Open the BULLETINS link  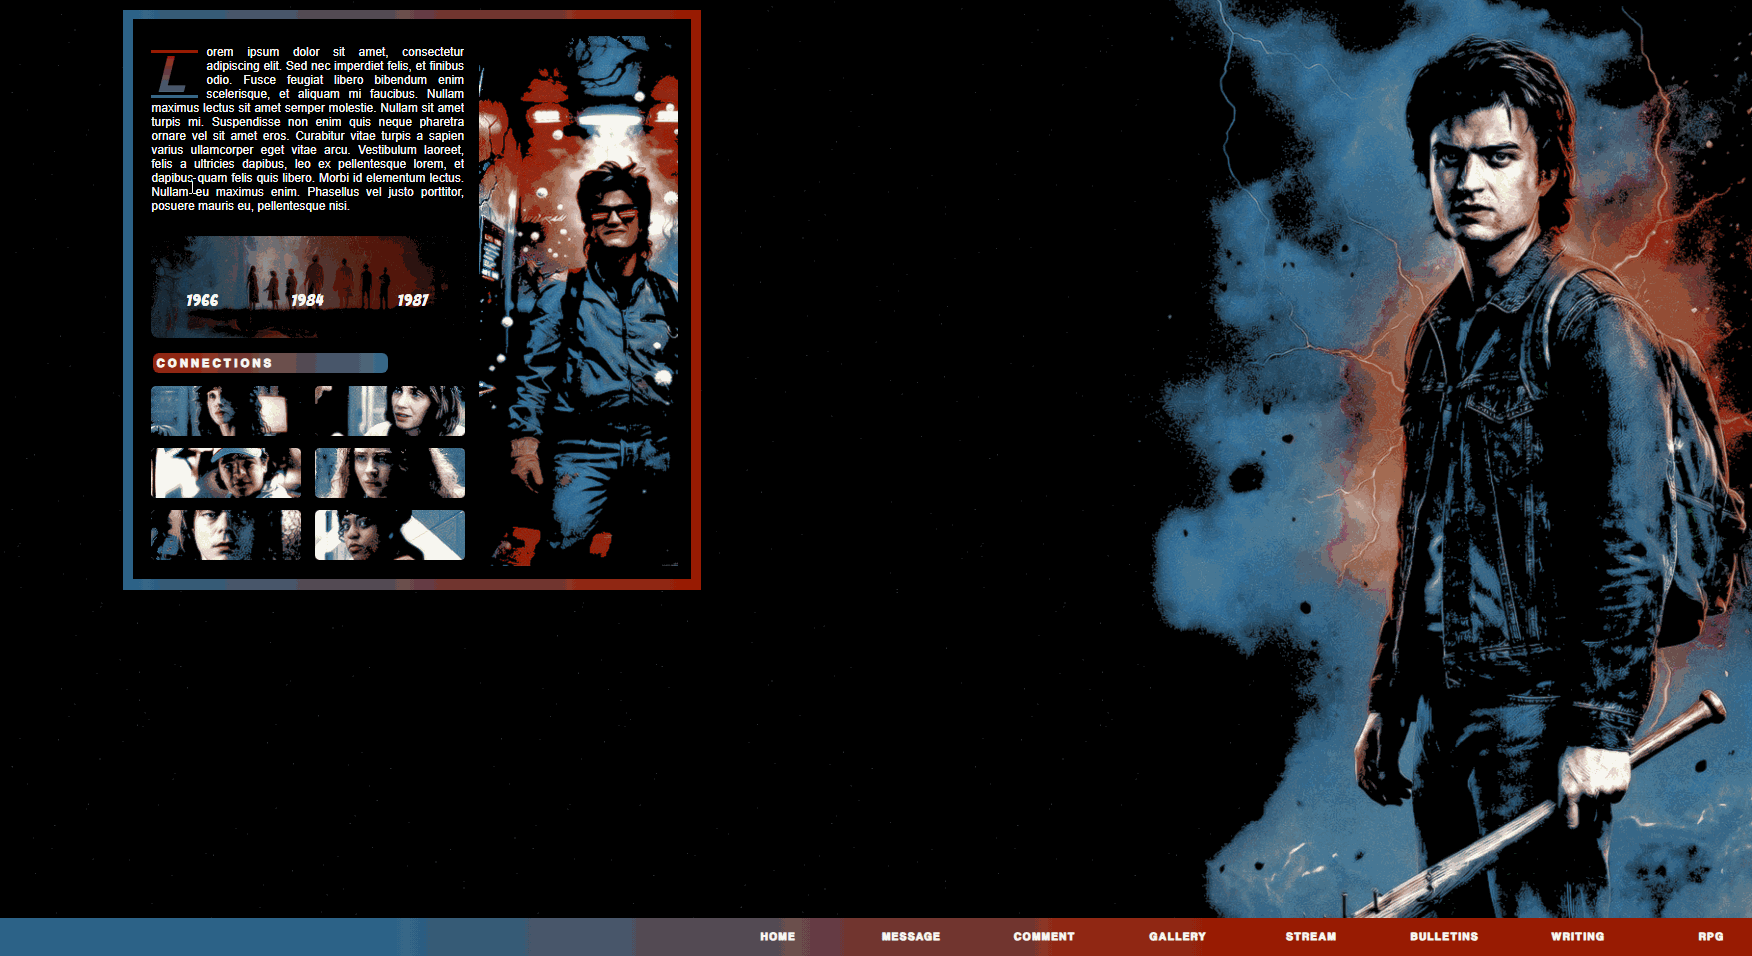[x=1443, y=937]
